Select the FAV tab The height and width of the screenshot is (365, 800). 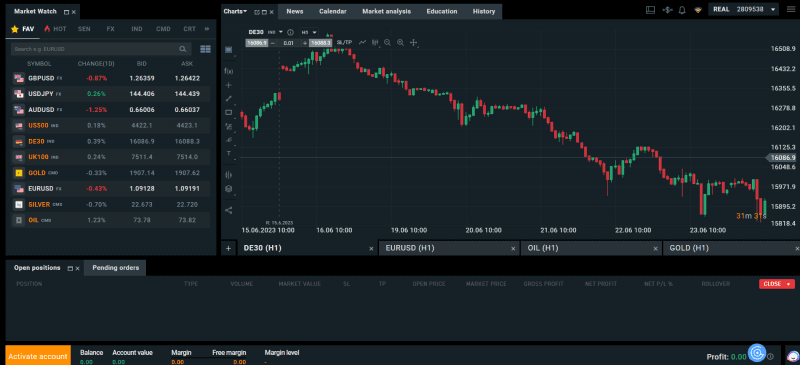(23, 29)
